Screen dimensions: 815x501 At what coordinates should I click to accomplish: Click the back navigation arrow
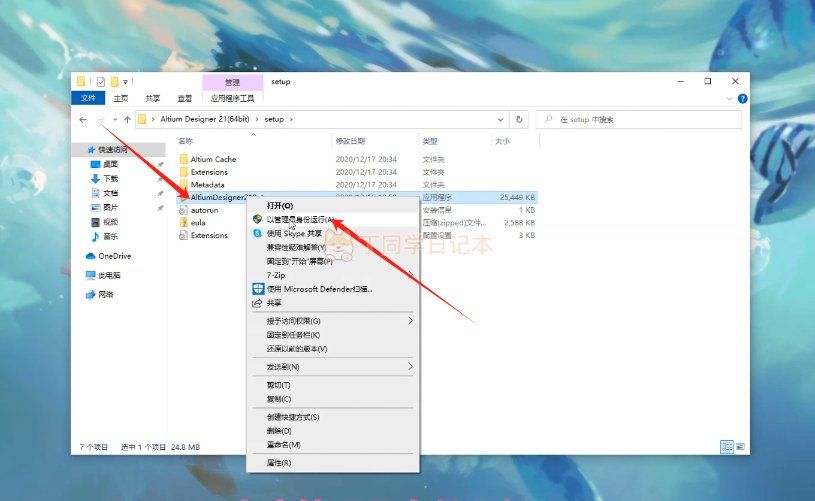click(x=83, y=120)
